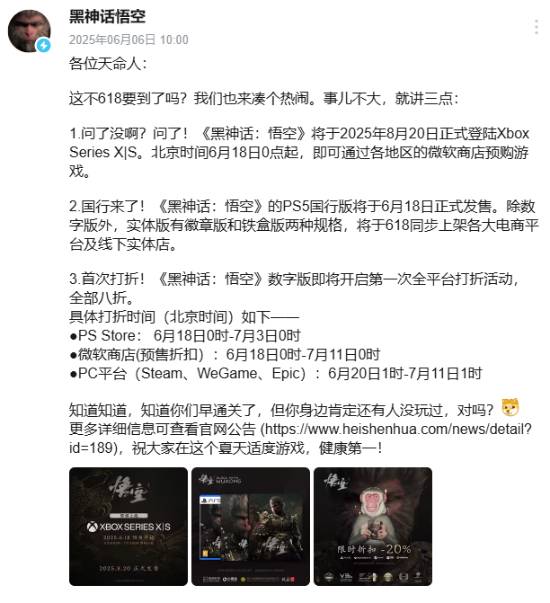Image resolution: width=550 pixels, height=603 pixels.
Task: Visit the 黑神话悟空 username profile link
Action: (x=107, y=17)
